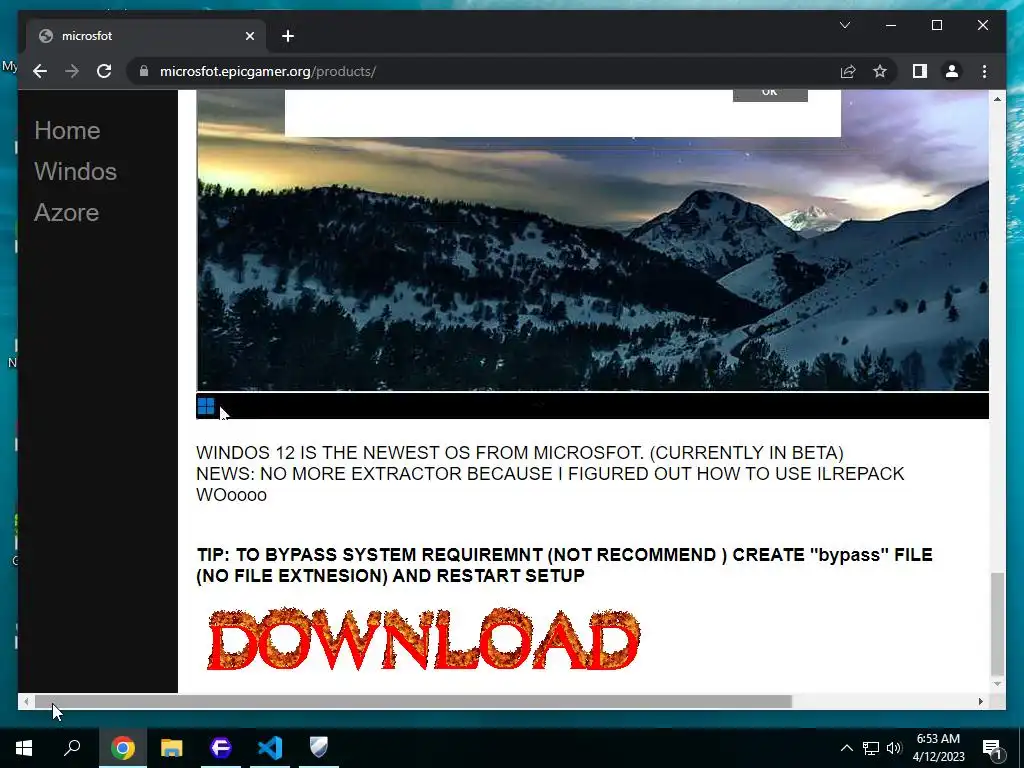The image size is (1024, 768).
Task: Open the network status icon
Action: (x=871, y=748)
